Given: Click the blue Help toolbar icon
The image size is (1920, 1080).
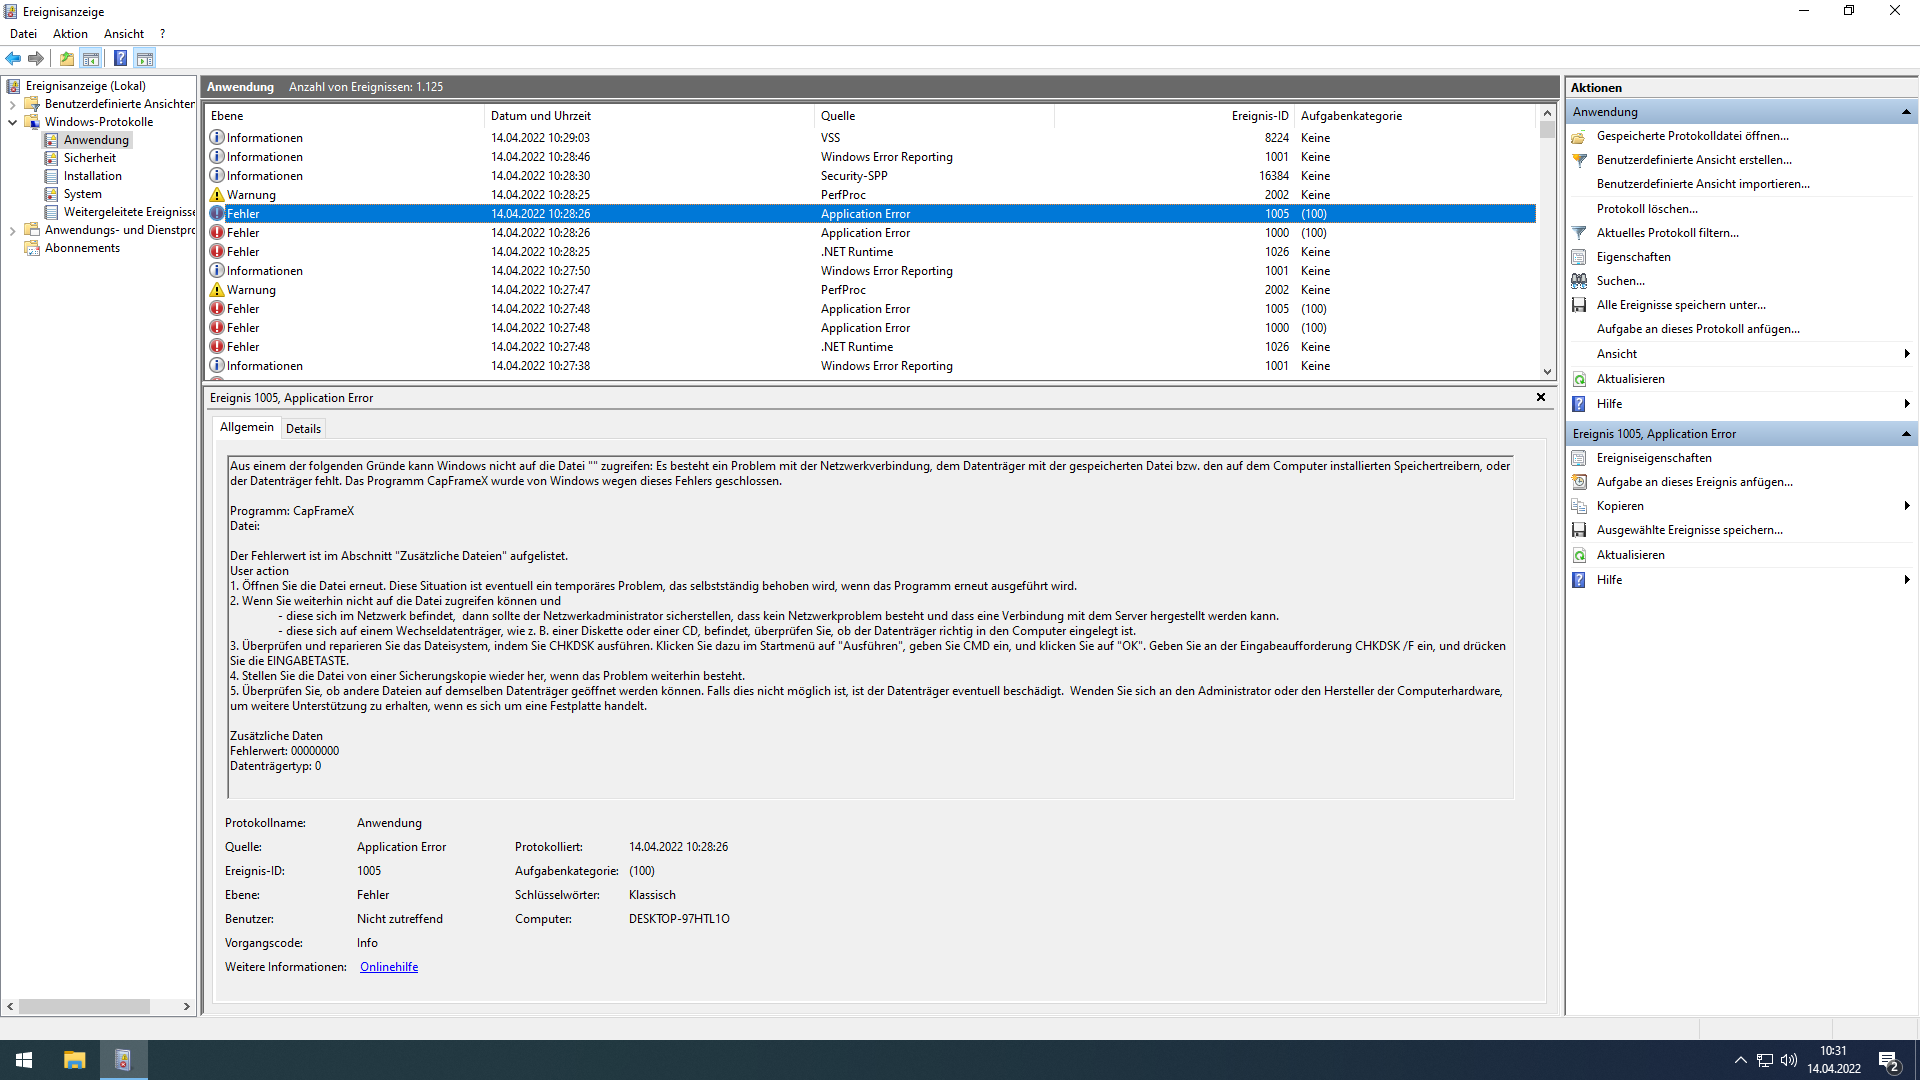Looking at the screenshot, I should 120,58.
